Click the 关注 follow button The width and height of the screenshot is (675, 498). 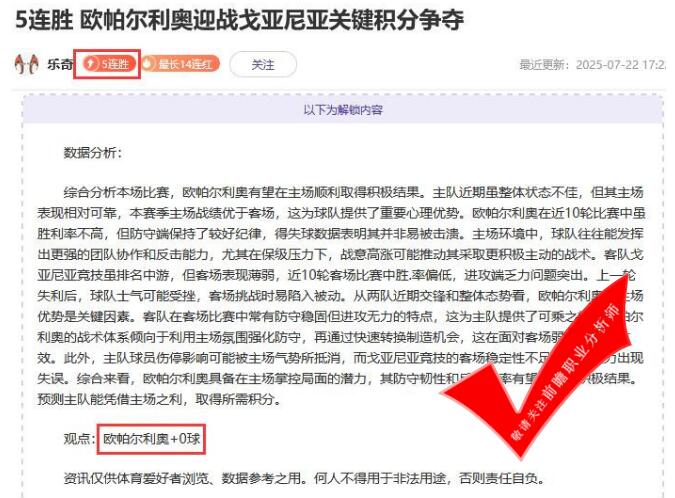coord(263,65)
